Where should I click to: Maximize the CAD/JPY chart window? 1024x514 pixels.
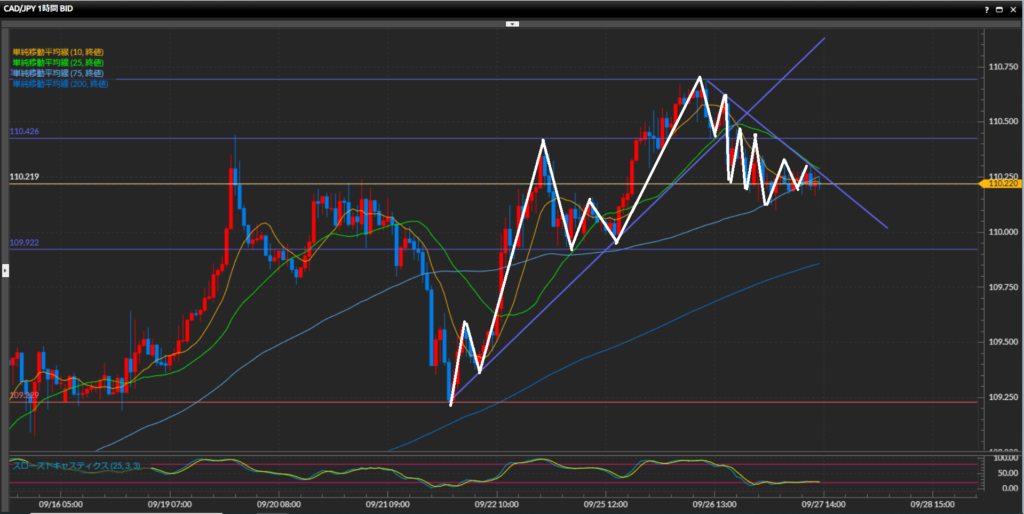[x=1001, y=8]
